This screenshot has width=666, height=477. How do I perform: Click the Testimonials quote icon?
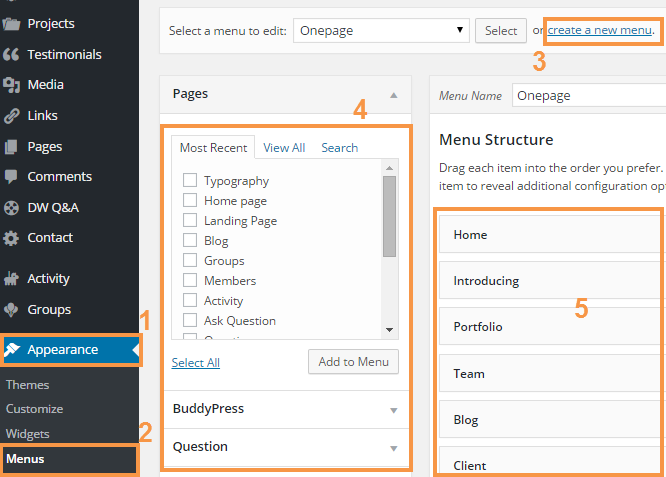coord(11,54)
